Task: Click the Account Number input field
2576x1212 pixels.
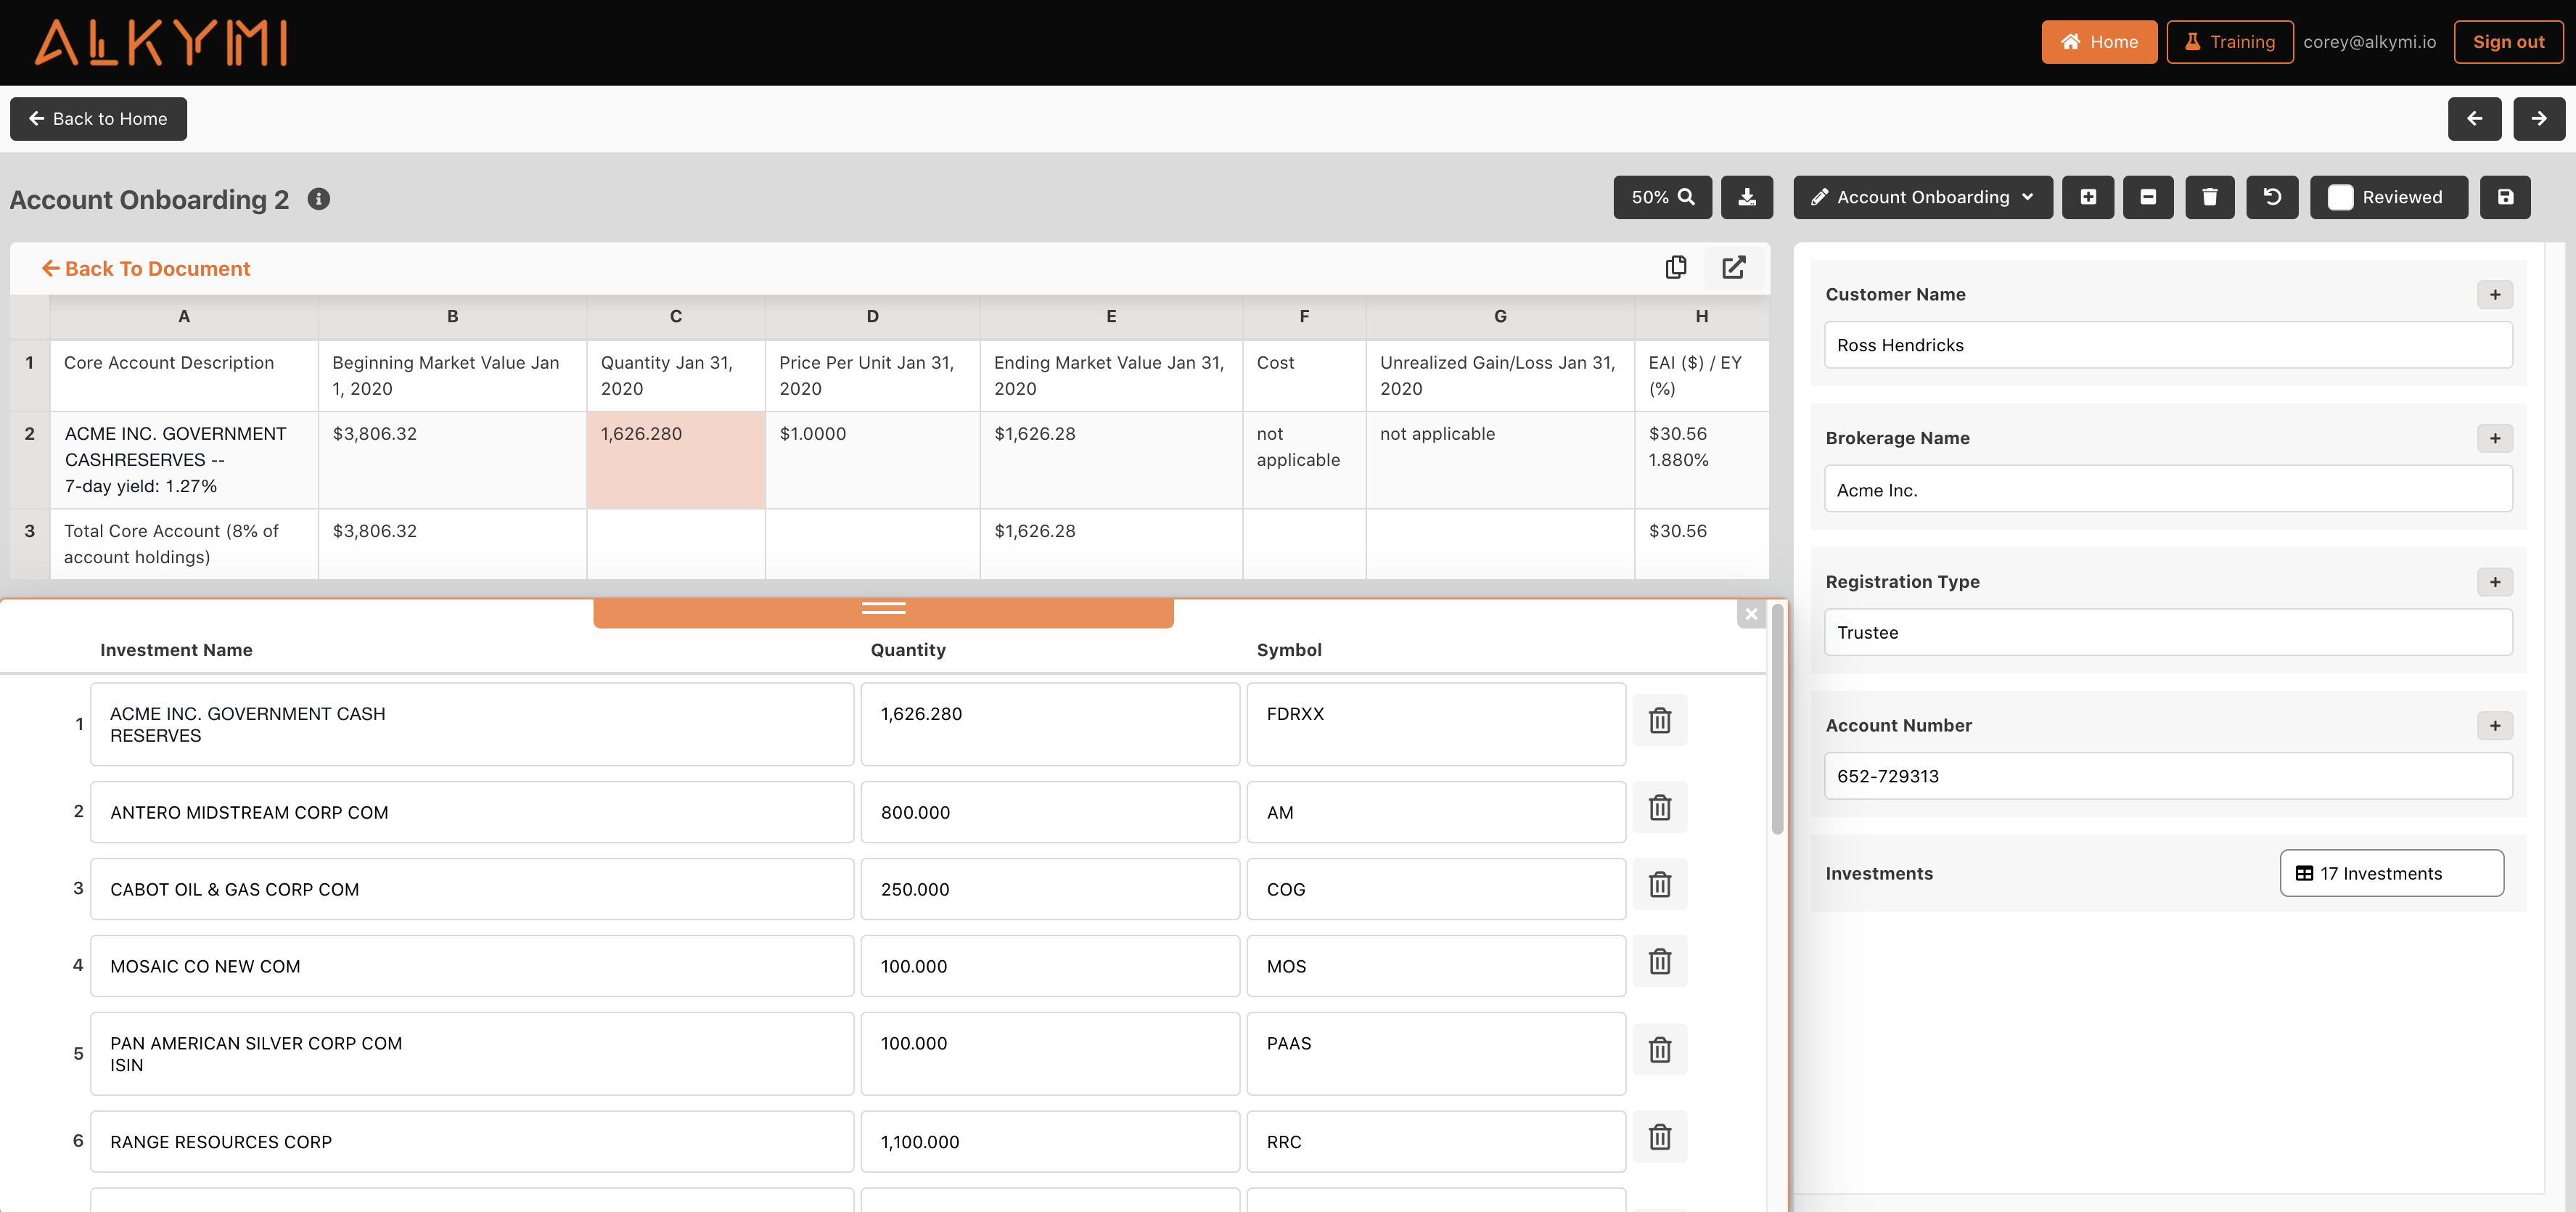Action: coord(2167,776)
